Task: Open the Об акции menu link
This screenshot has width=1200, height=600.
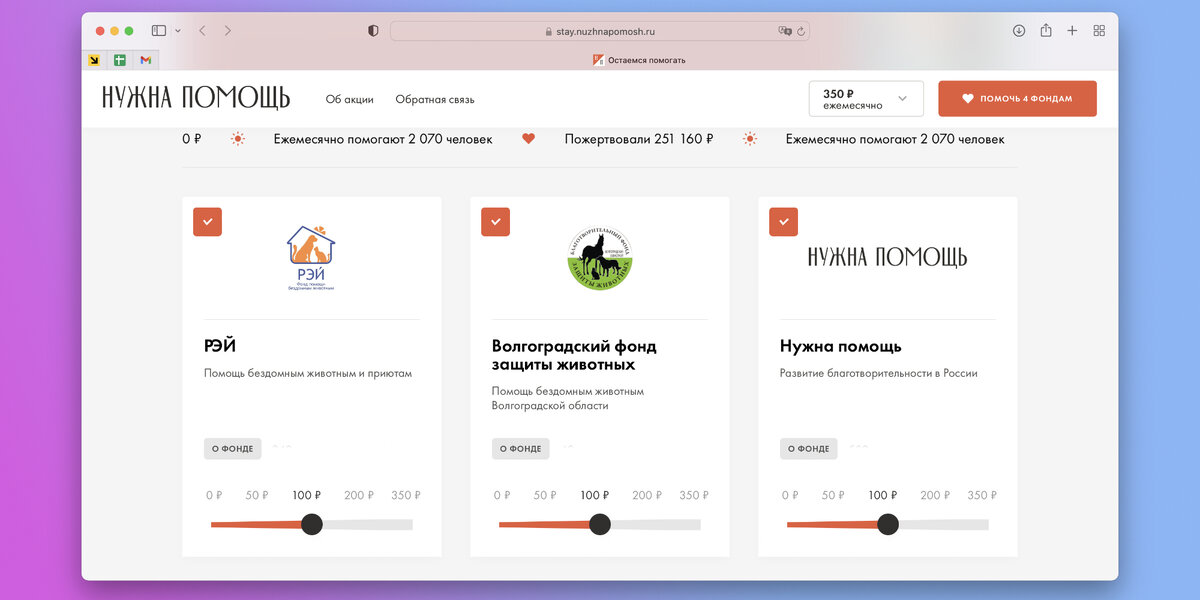Action: [x=350, y=99]
